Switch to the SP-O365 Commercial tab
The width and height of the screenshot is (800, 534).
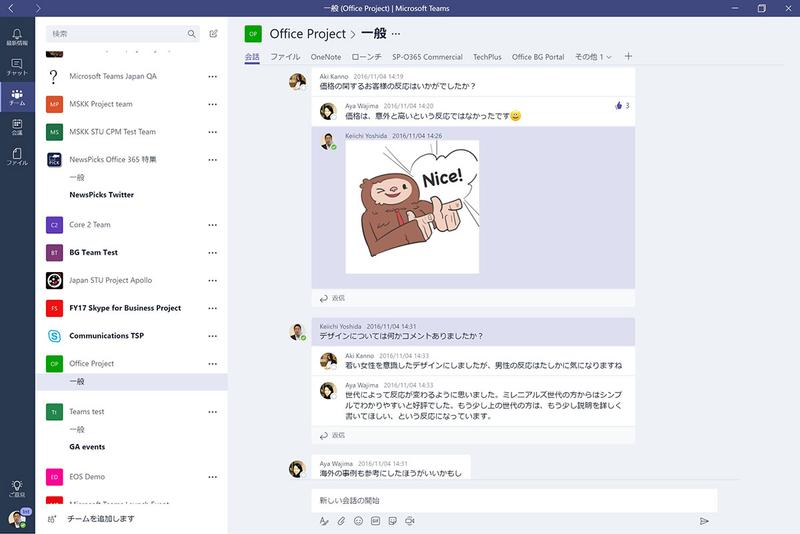tap(427, 57)
